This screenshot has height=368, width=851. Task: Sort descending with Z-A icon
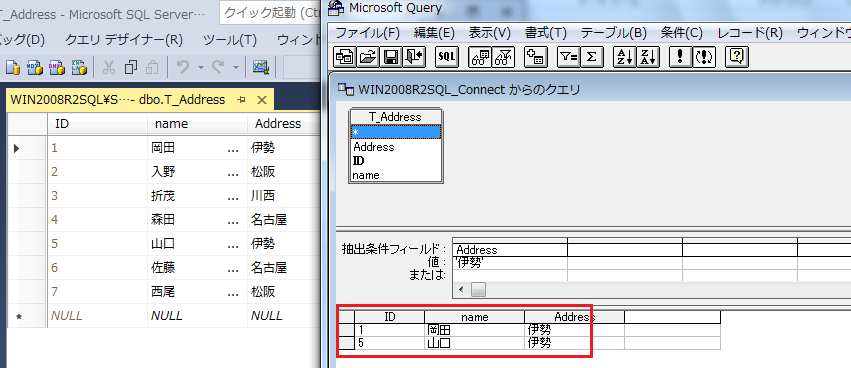coord(648,56)
